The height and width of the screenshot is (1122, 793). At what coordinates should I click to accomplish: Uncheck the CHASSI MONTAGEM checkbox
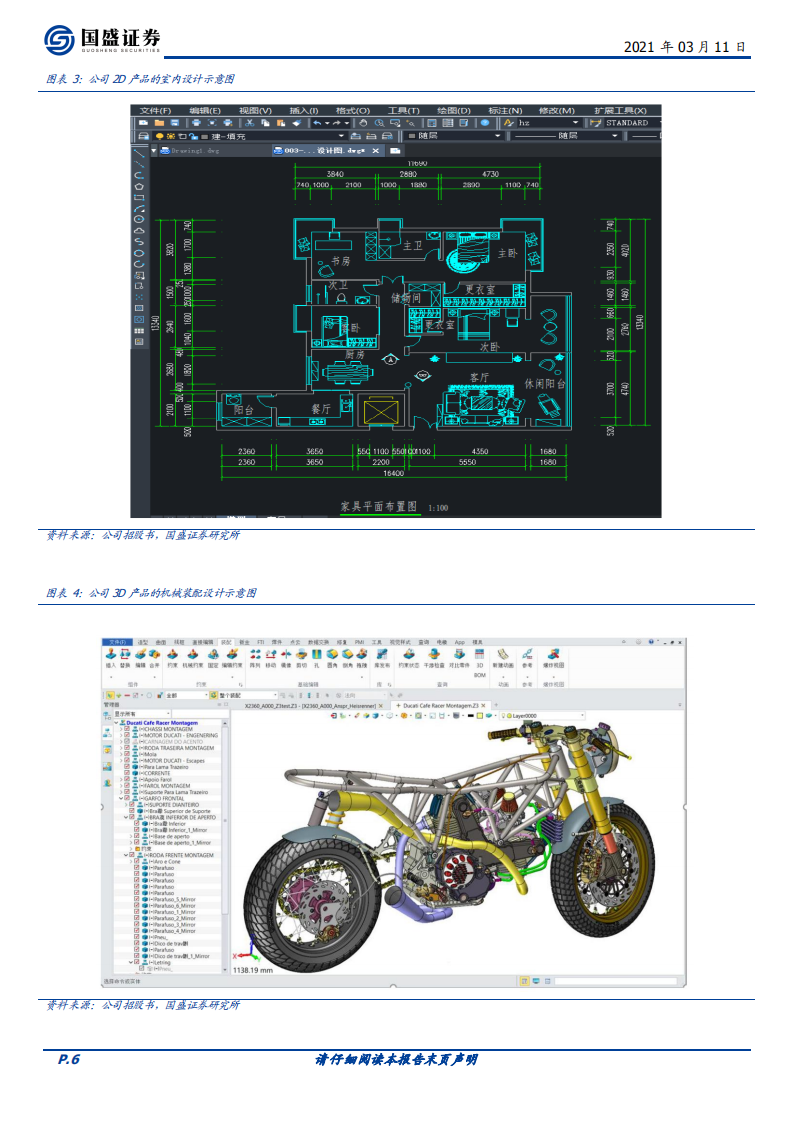point(128,729)
